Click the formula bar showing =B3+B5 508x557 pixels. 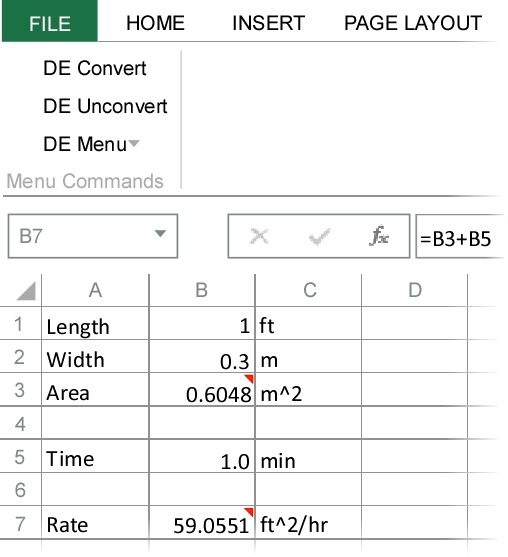click(460, 236)
